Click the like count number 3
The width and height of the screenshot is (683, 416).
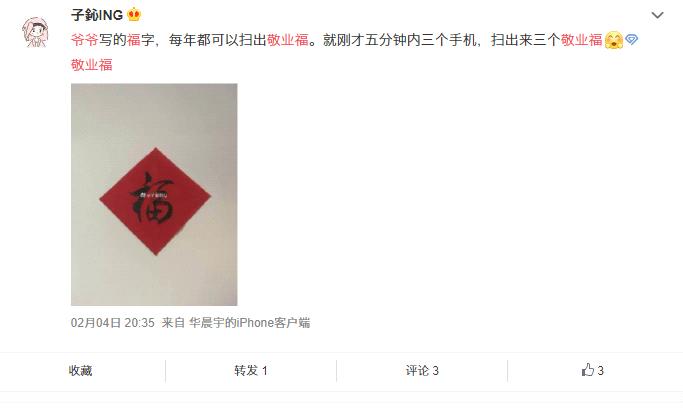(x=600, y=371)
